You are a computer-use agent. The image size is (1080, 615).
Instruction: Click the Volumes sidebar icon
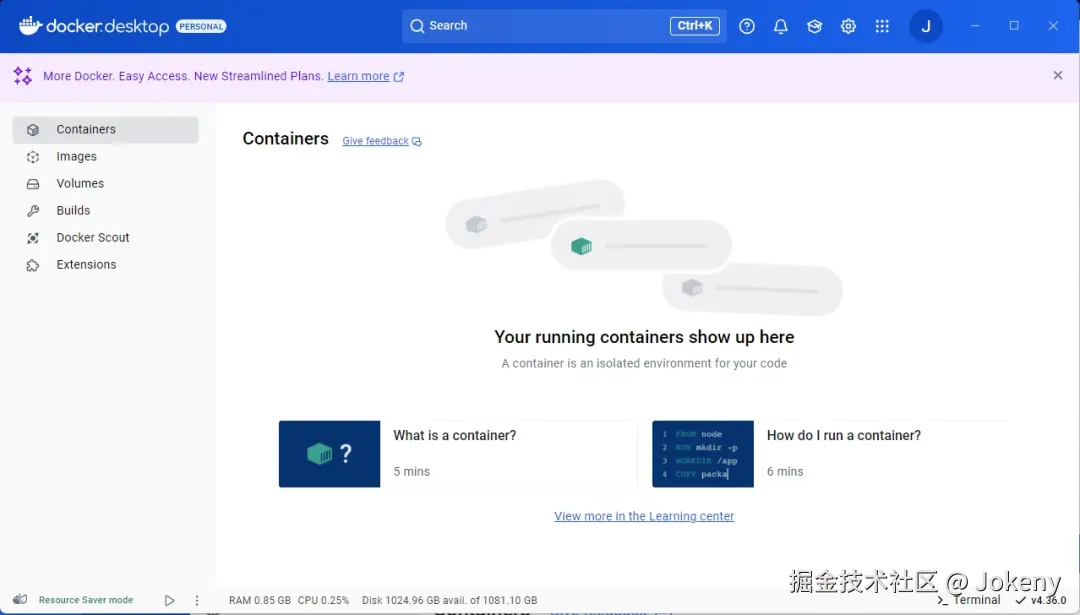(32, 184)
